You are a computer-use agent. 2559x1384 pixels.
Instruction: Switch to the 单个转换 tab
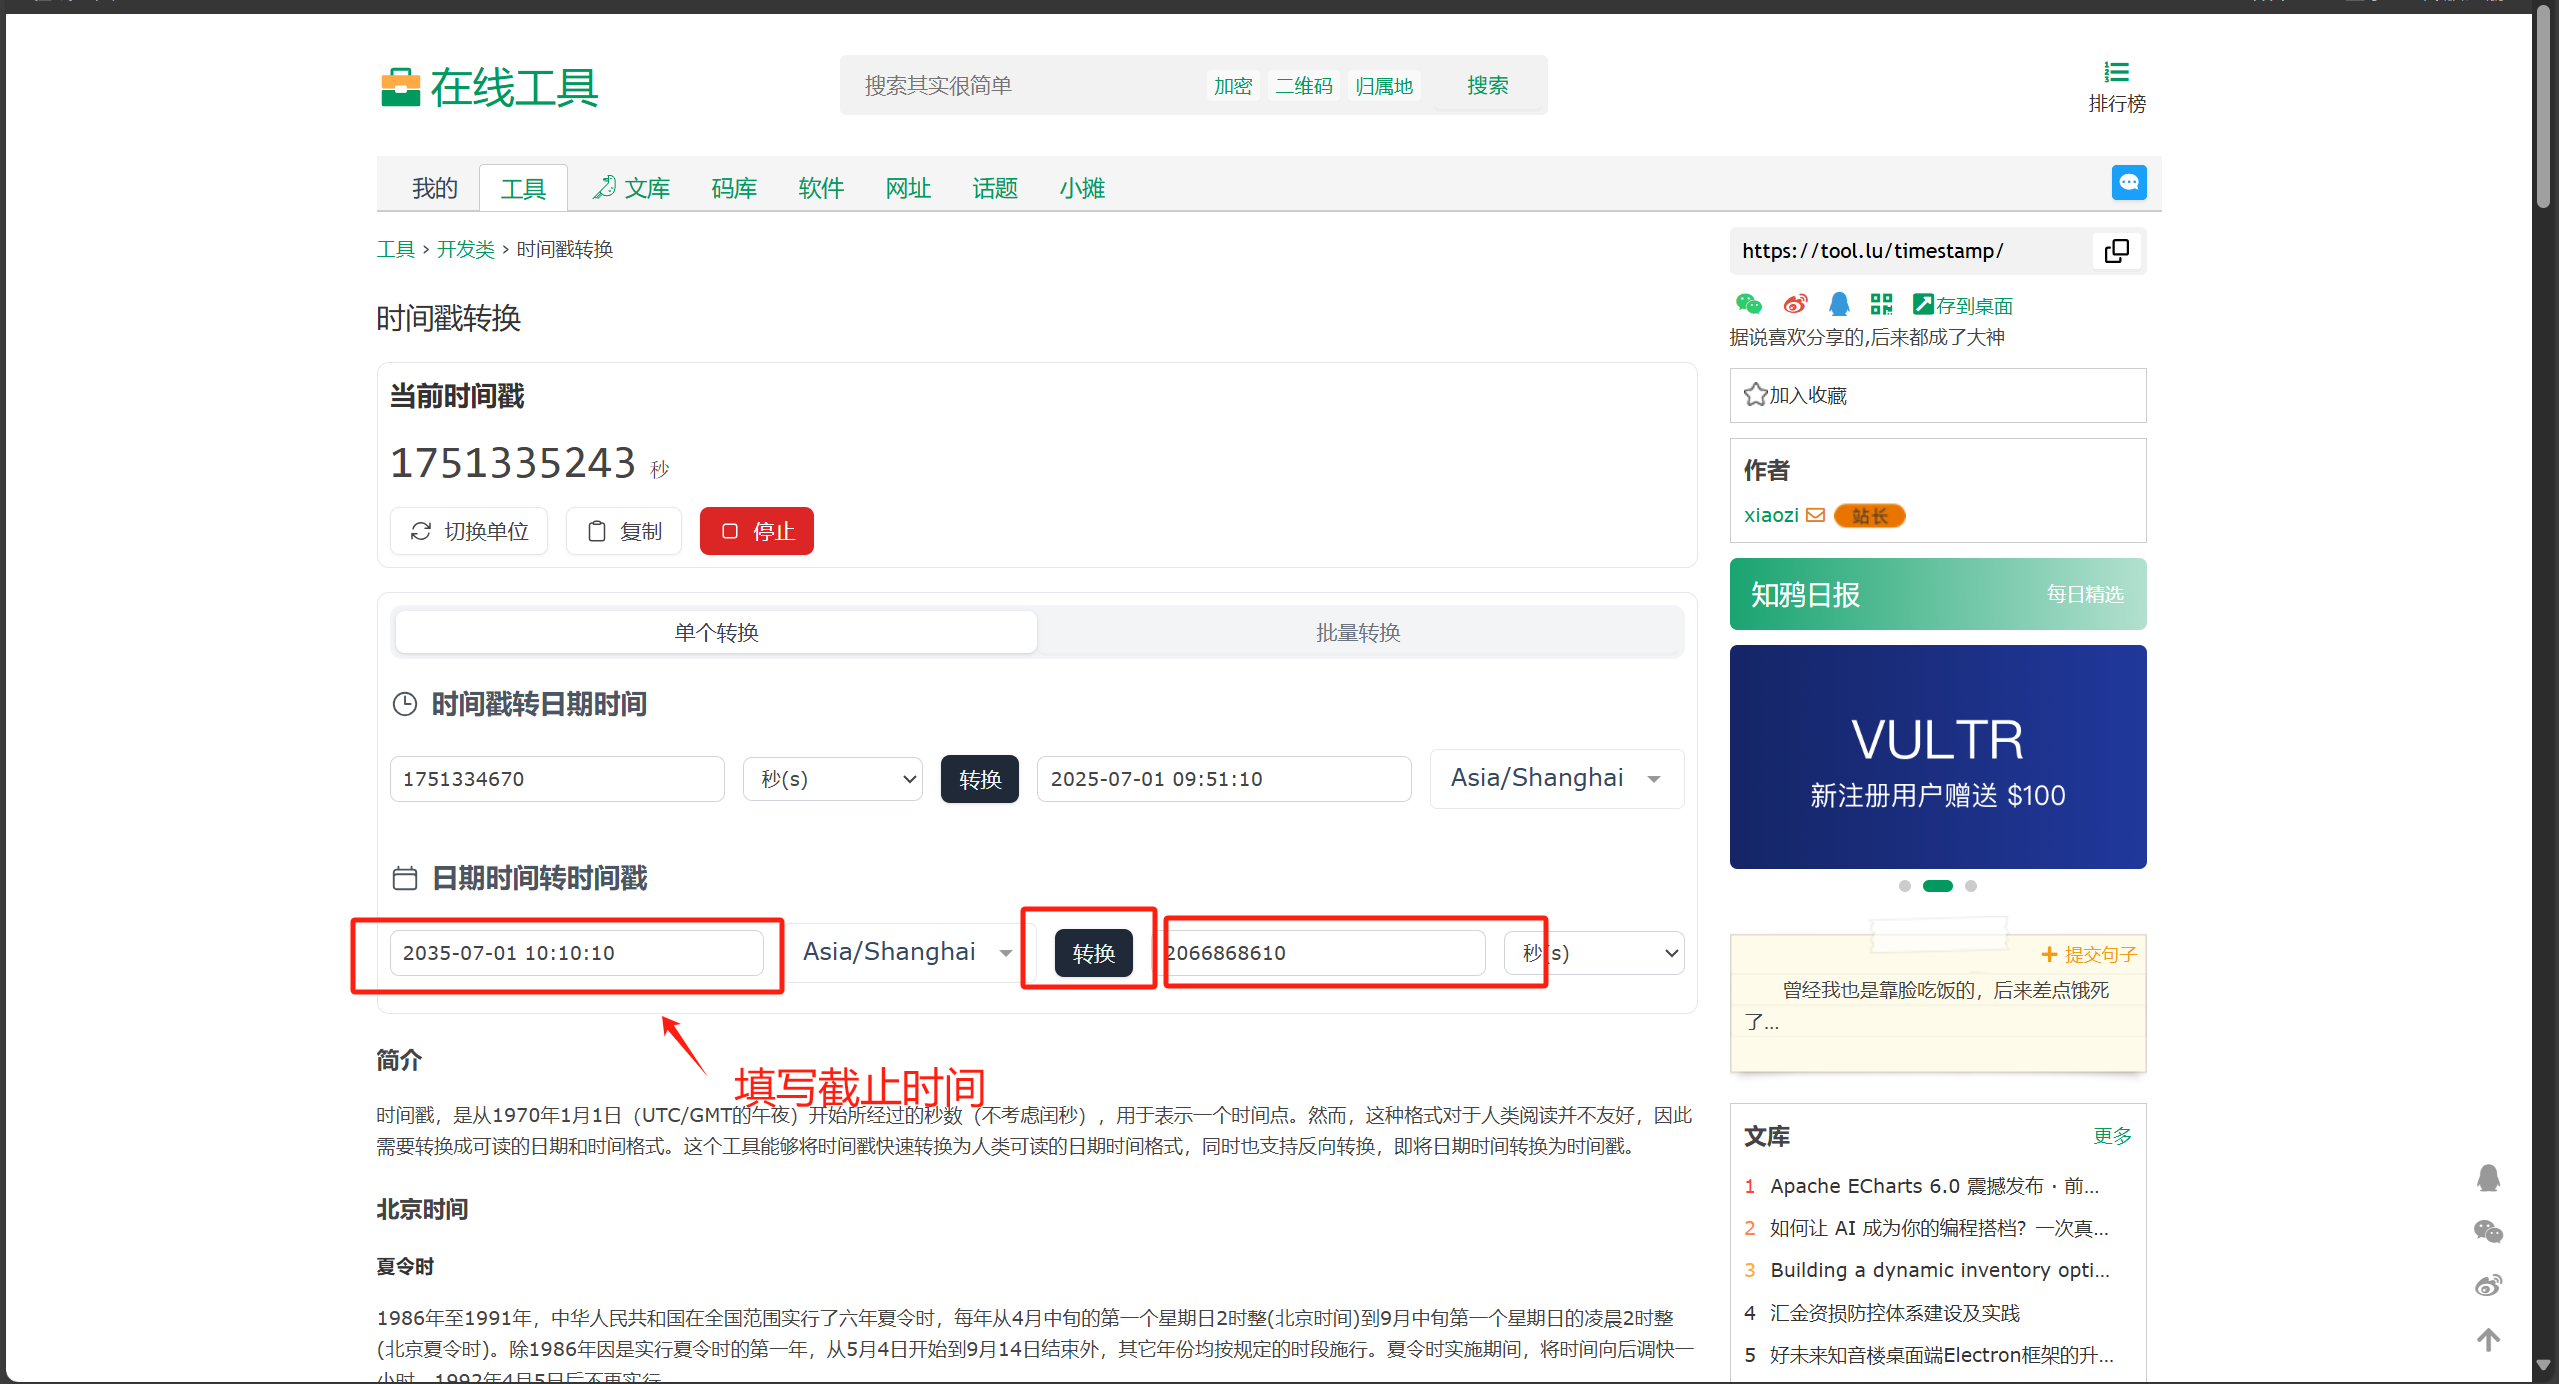pos(716,632)
